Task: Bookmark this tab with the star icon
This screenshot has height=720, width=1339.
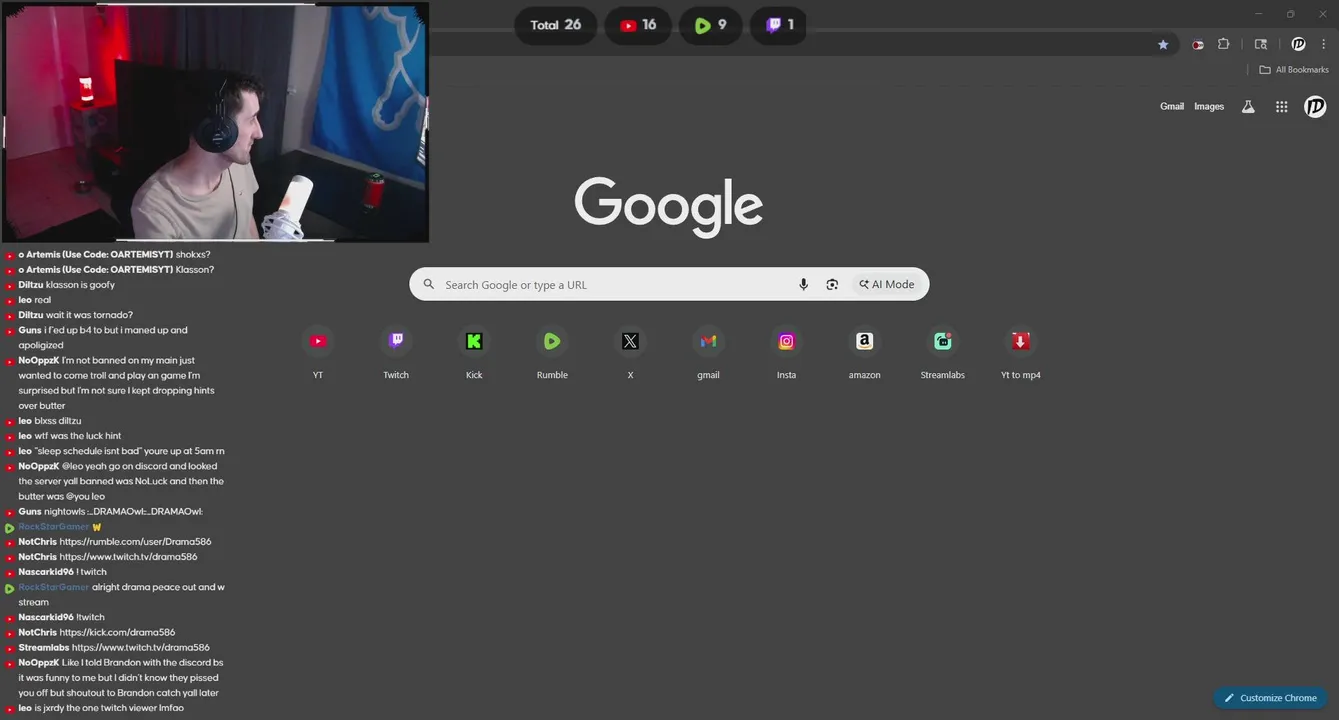Action: click(1163, 44)
